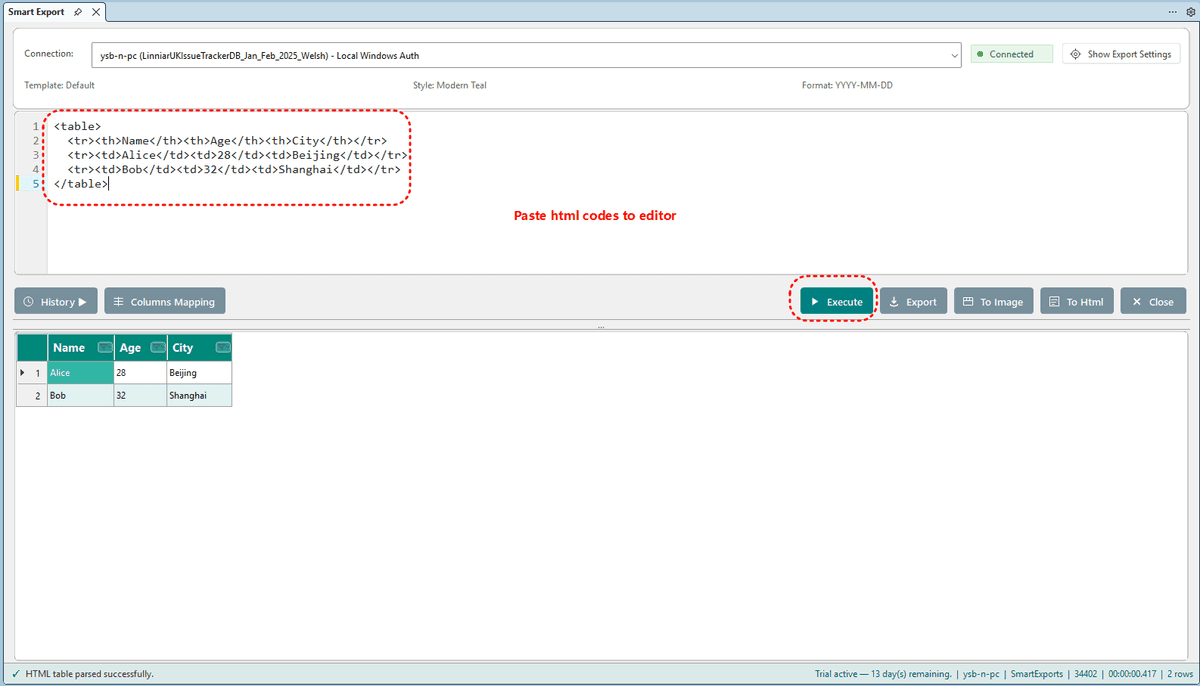The height and width of the screenshot is (686, 1200).
Task: Click the Template: Default label
Action: (59, 85)
